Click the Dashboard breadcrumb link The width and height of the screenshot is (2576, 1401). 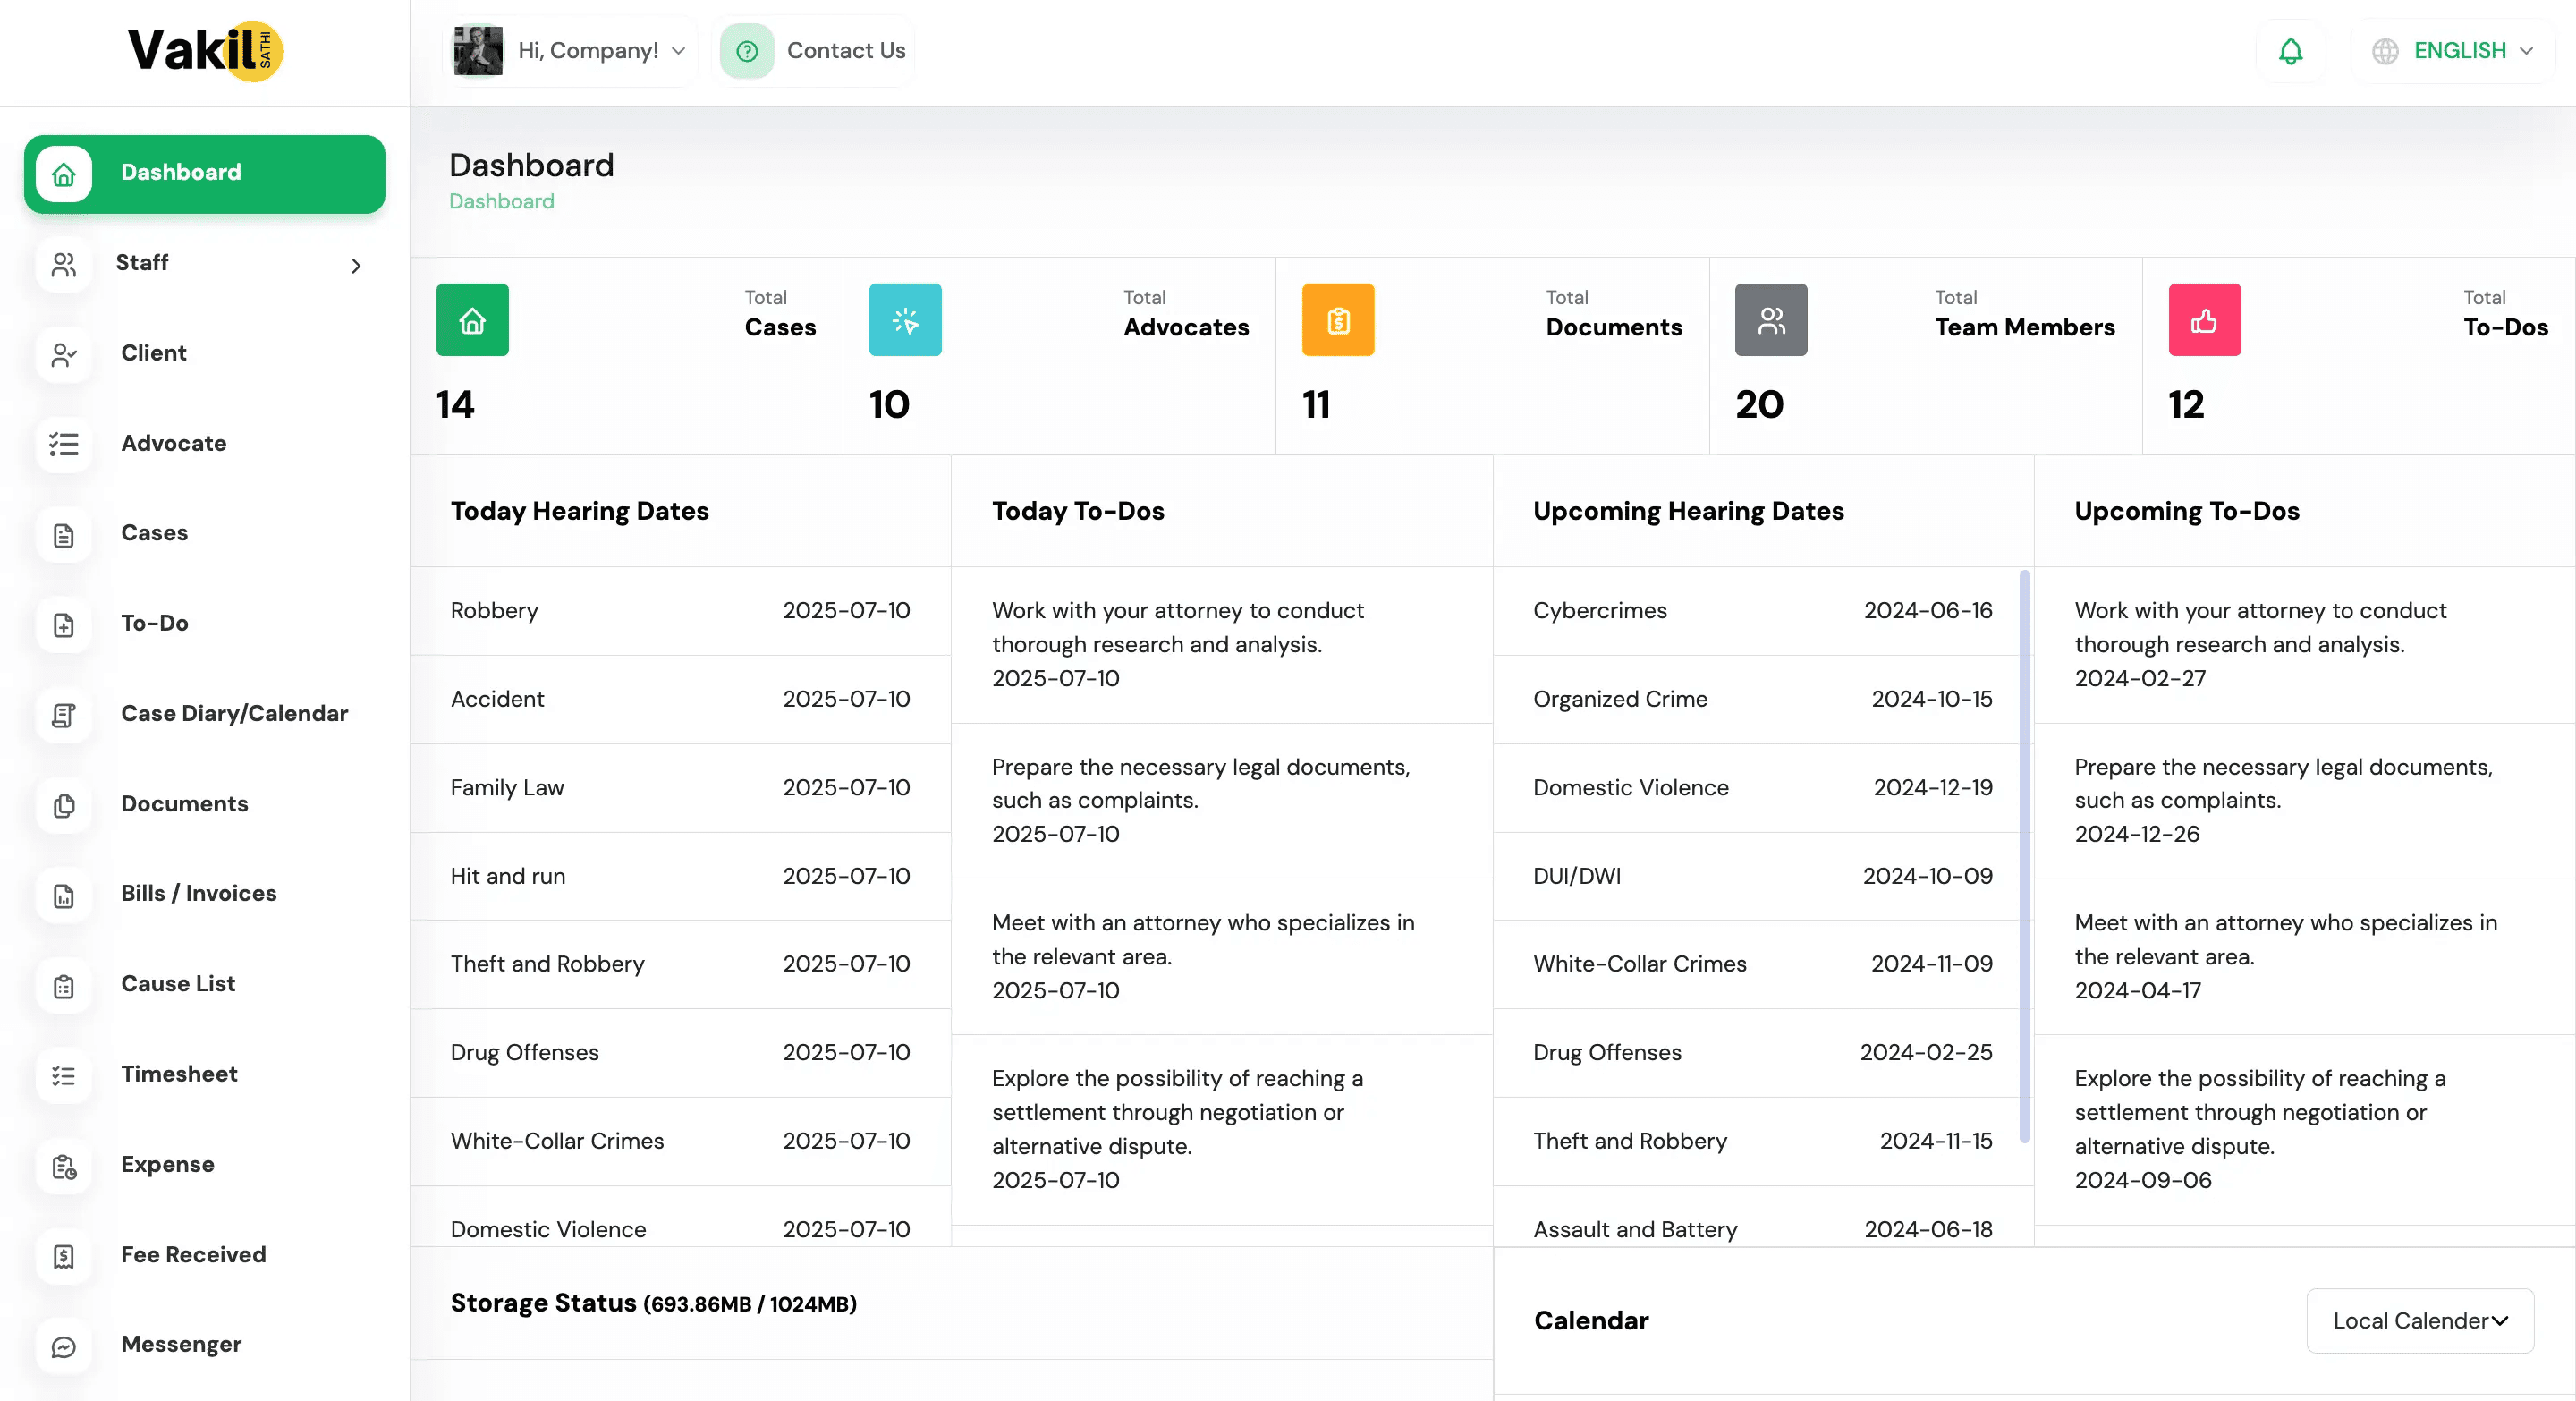click(501, 201)
